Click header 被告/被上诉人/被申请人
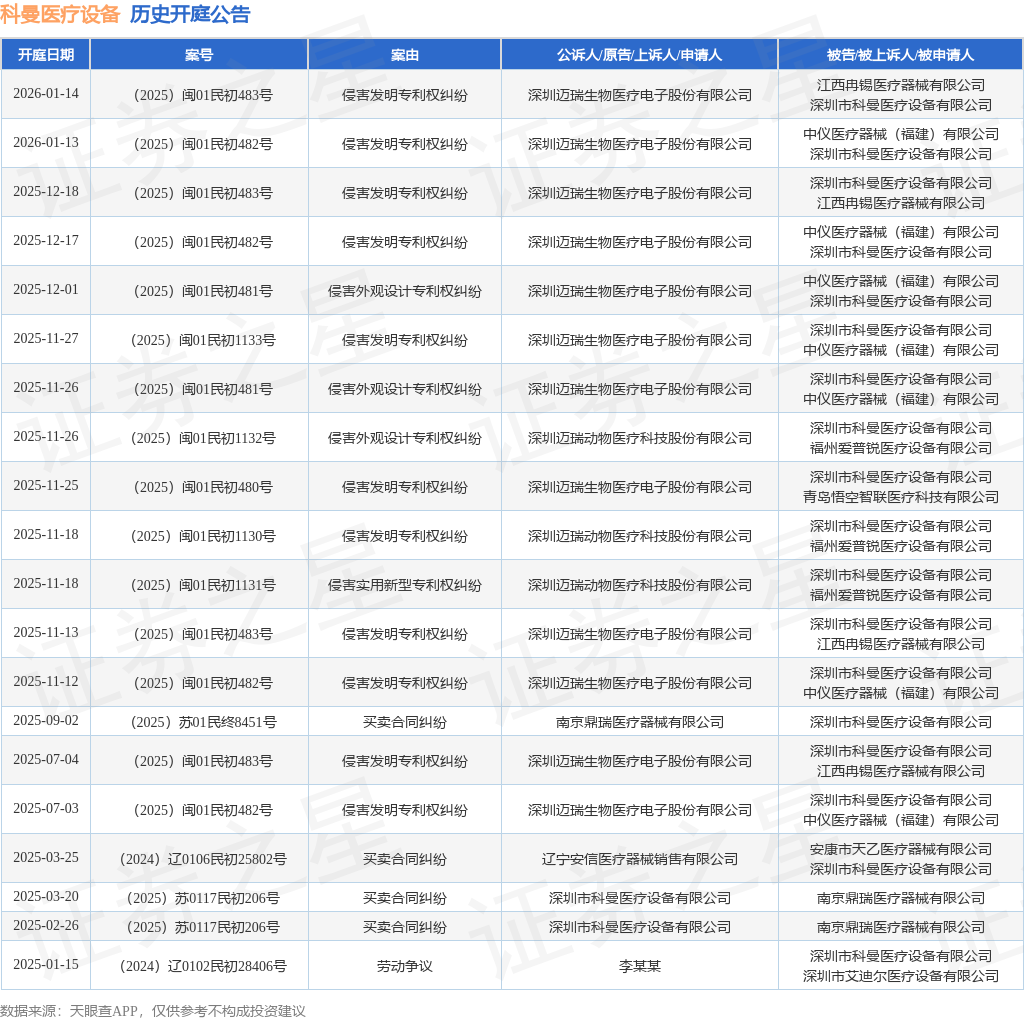 901,55
